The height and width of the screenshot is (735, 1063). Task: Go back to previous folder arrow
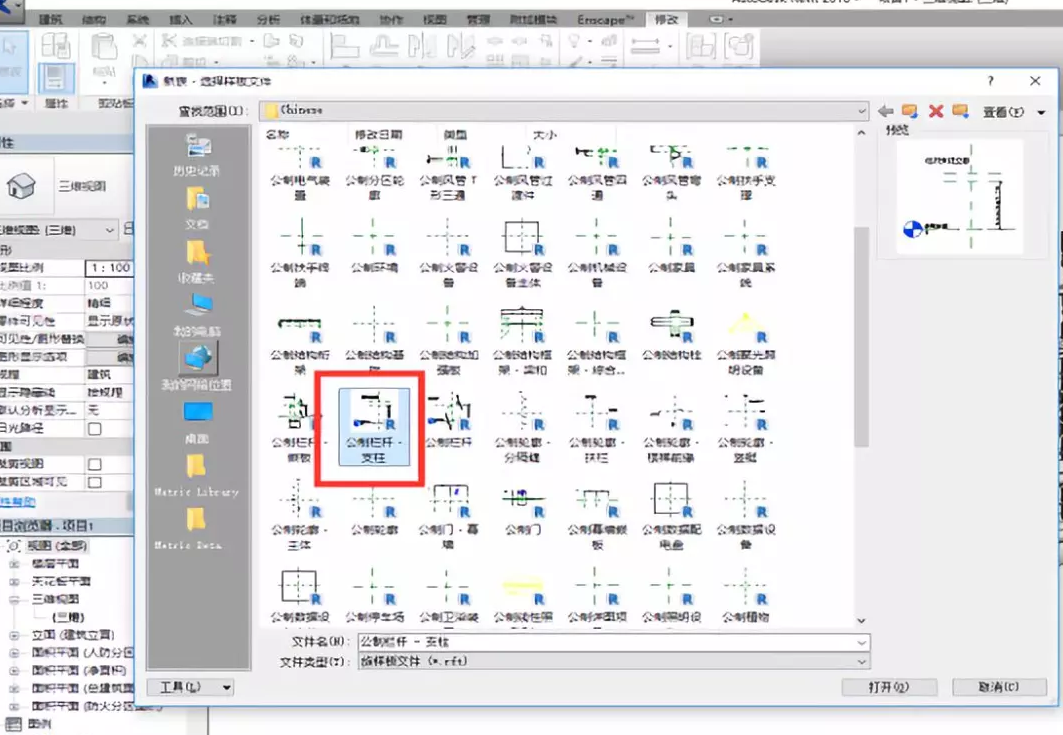[x=885, y=111]
